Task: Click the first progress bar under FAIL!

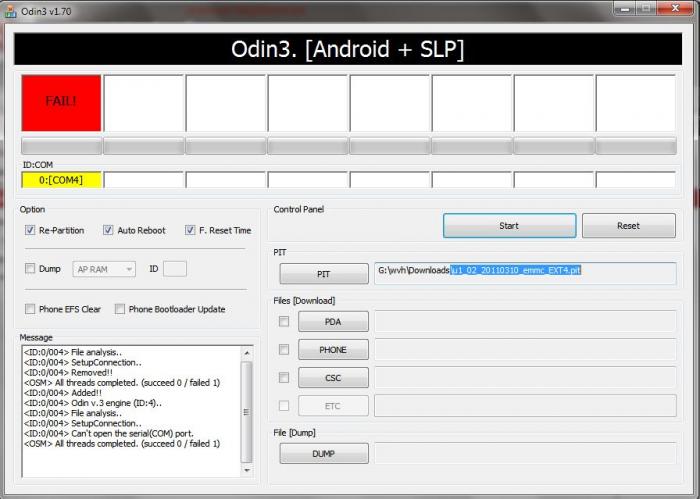Action: (61, 146)
